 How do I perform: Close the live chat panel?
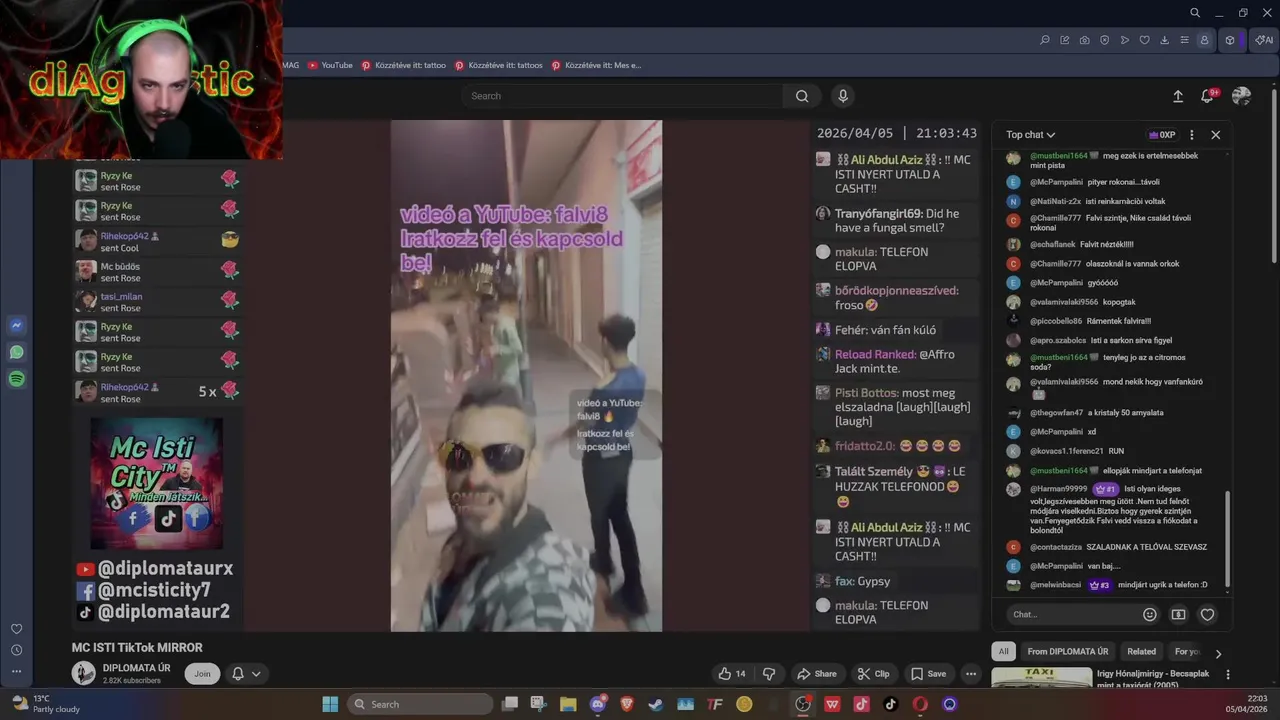1216,135
